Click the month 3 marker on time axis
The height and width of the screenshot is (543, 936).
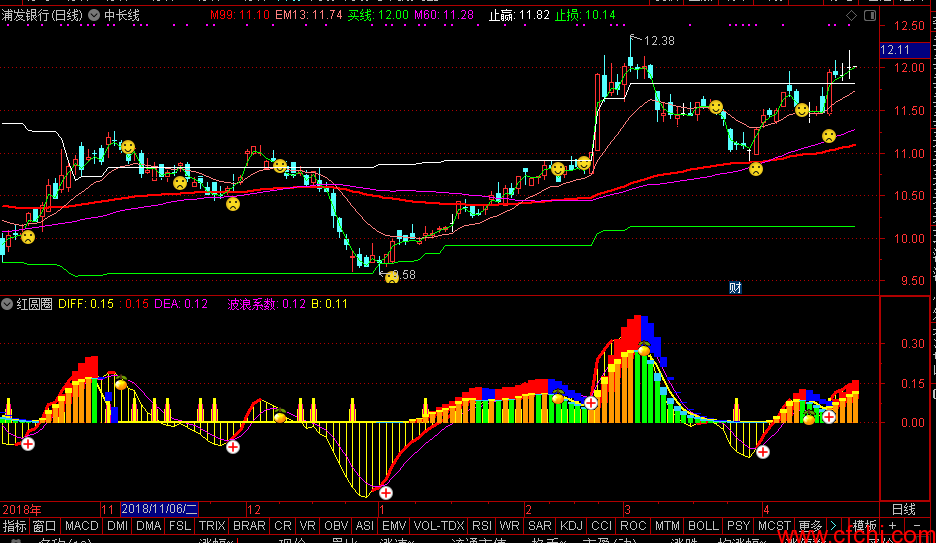click(x=627, y=510)
